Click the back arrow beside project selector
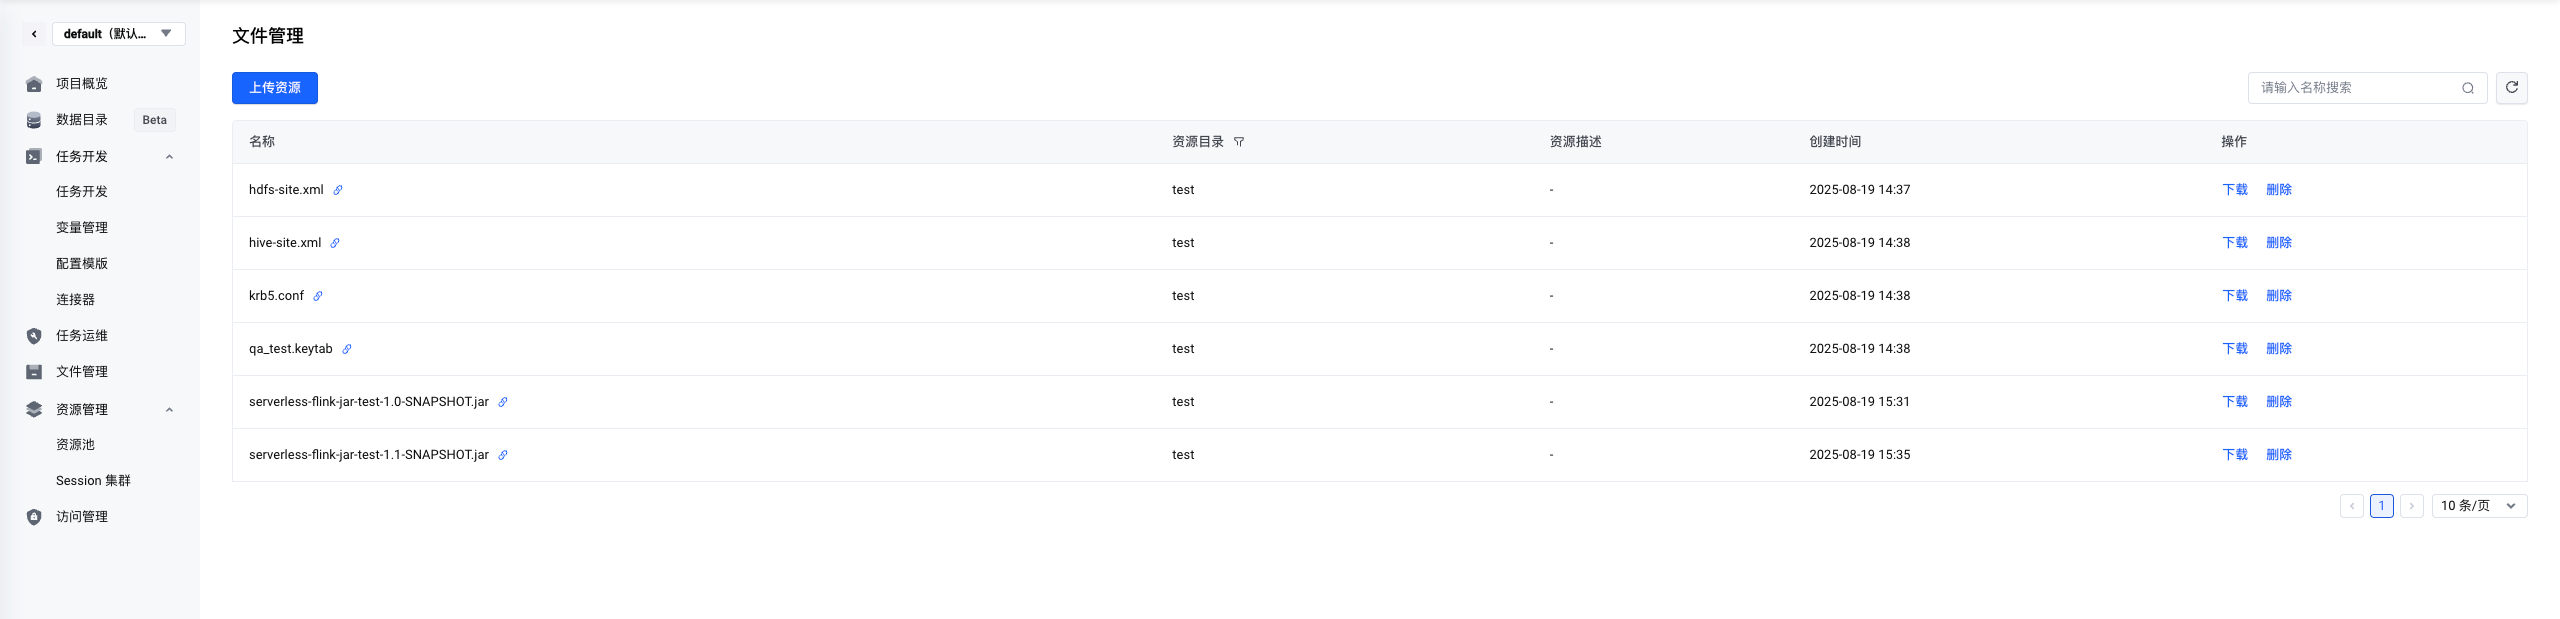The image size is (2560, 619). coord(34,34)
